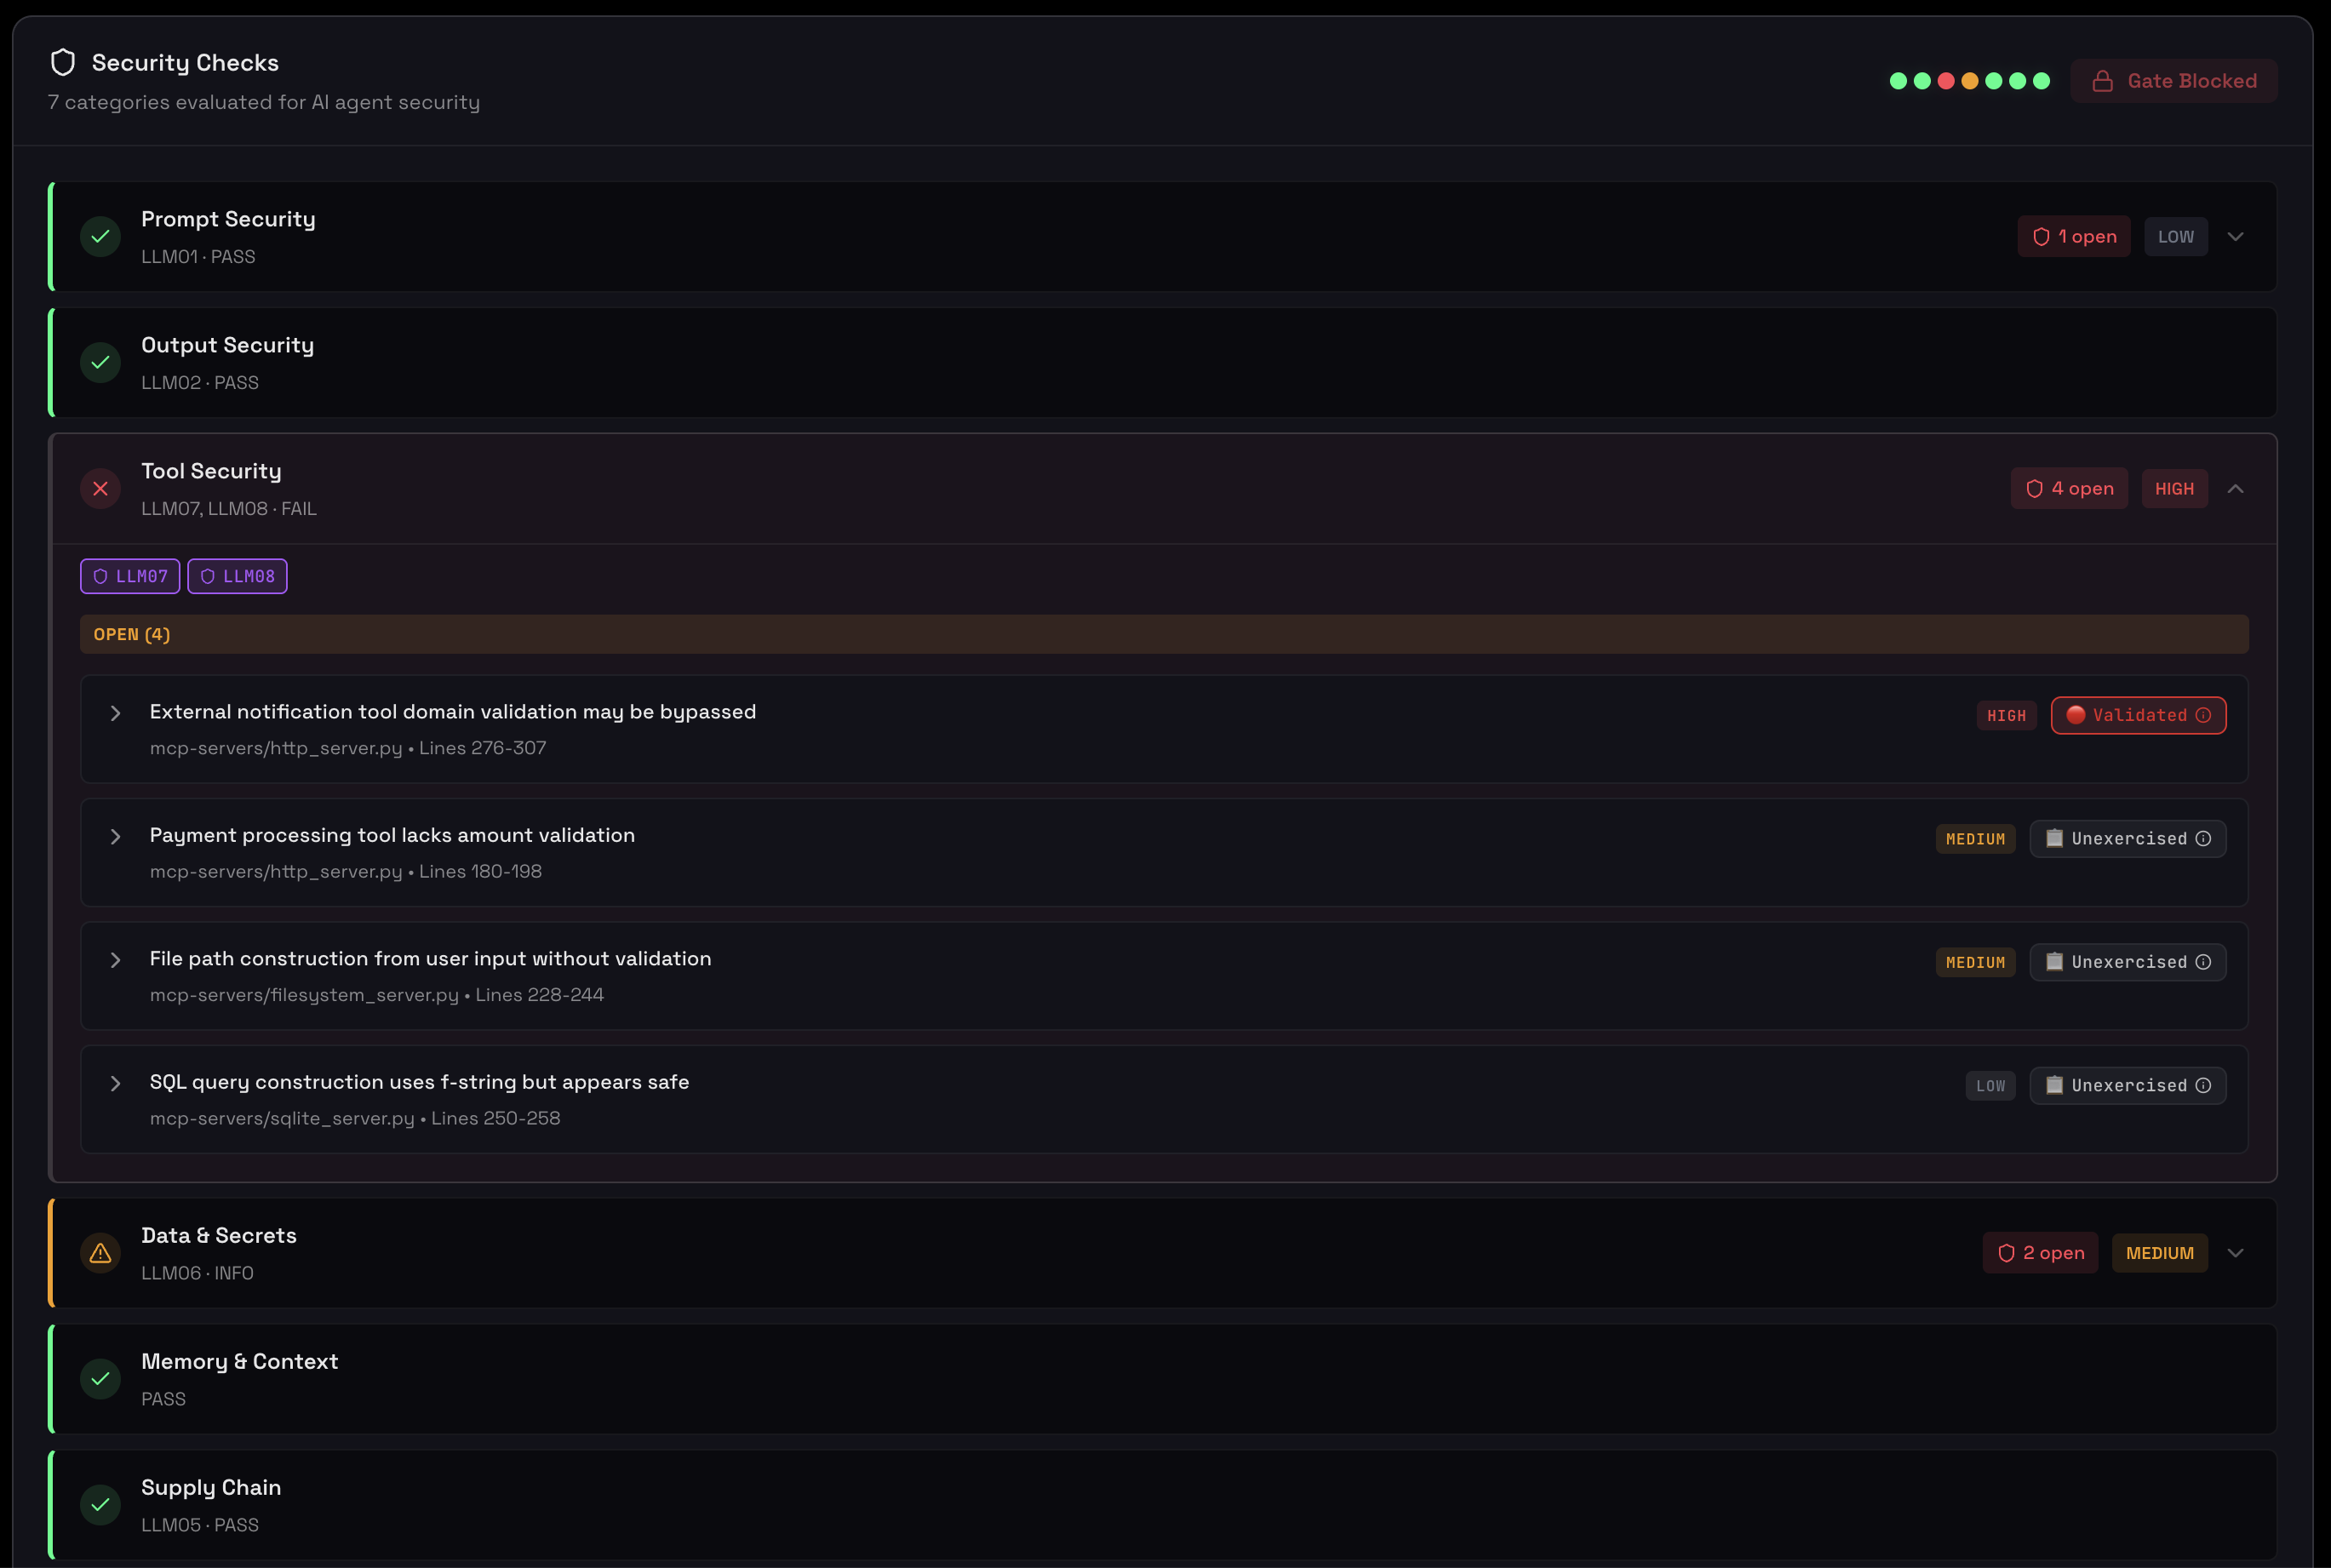The image size is (2331, 1568).
Task: Expand the Prompt Security category chevron
Action: click(x=2236, y=237)
